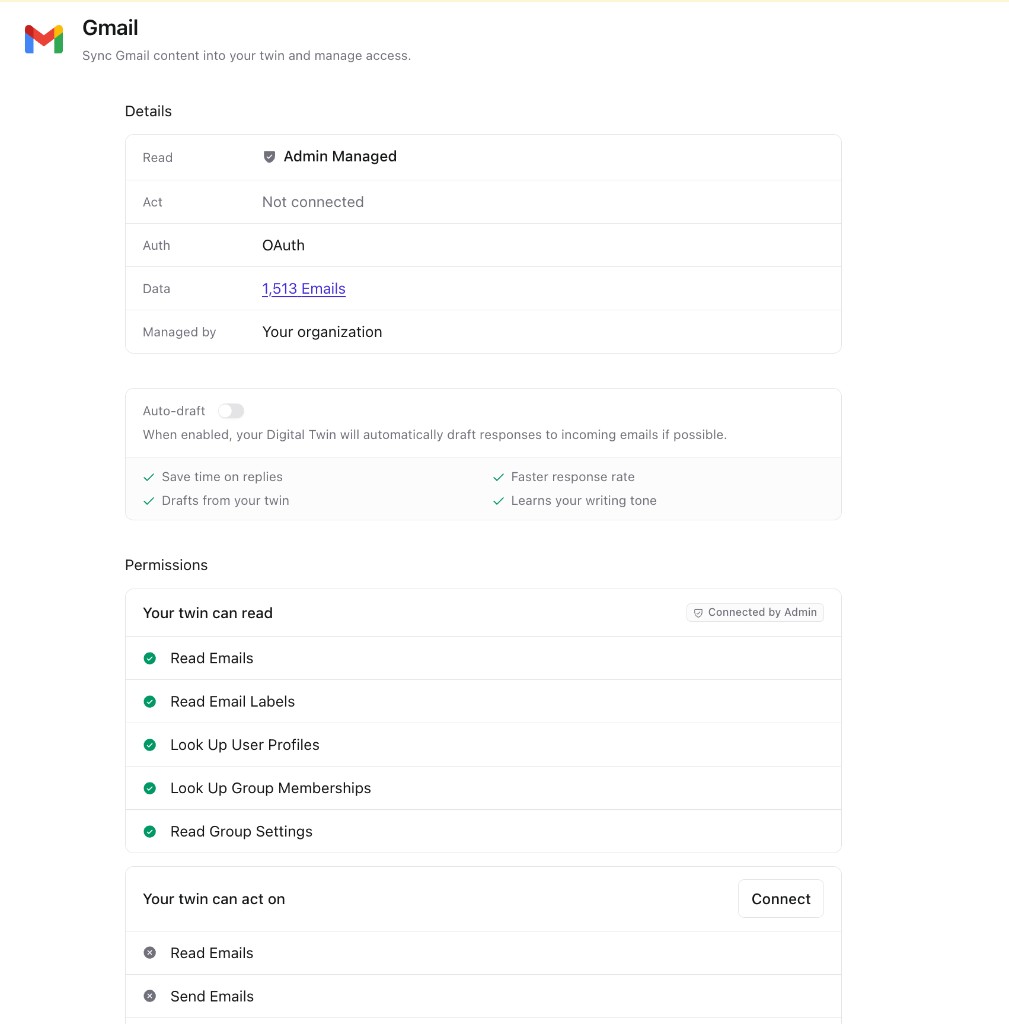
Task: Click the Auth row label
Action: point(157,246)
